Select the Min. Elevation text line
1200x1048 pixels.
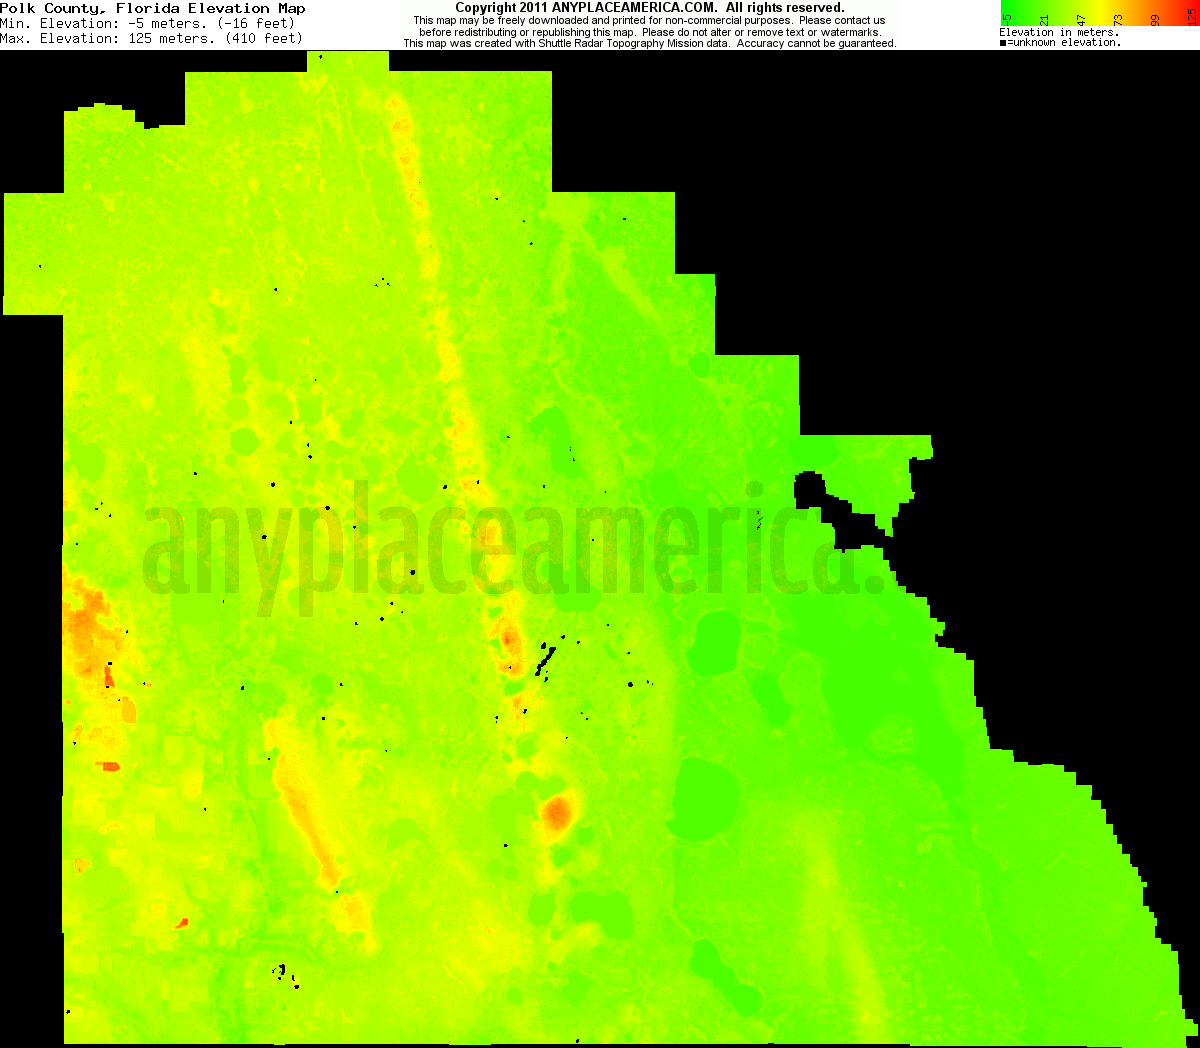(x=148, y=23)
